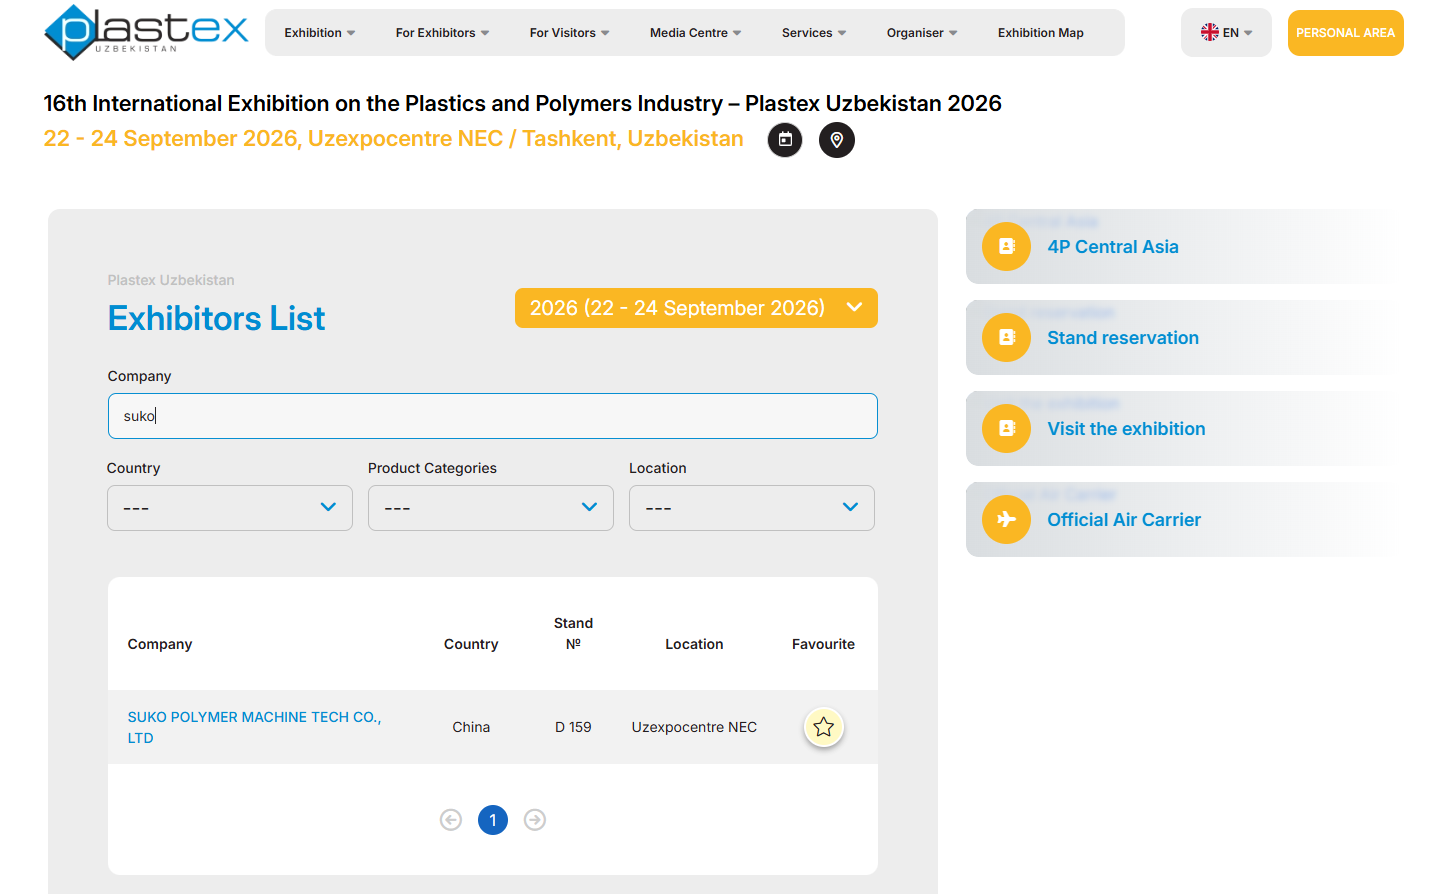This screenshot has width=1436, height=894.
Task: Click the Plastex Uzbekistan logo
Action: (x=146, y=32)
